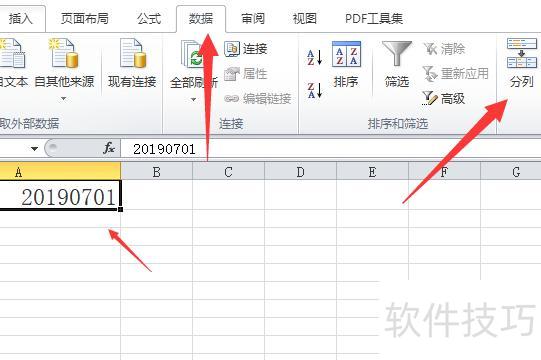Open the 公式 ribbon tab

click(x=149, y=18)
